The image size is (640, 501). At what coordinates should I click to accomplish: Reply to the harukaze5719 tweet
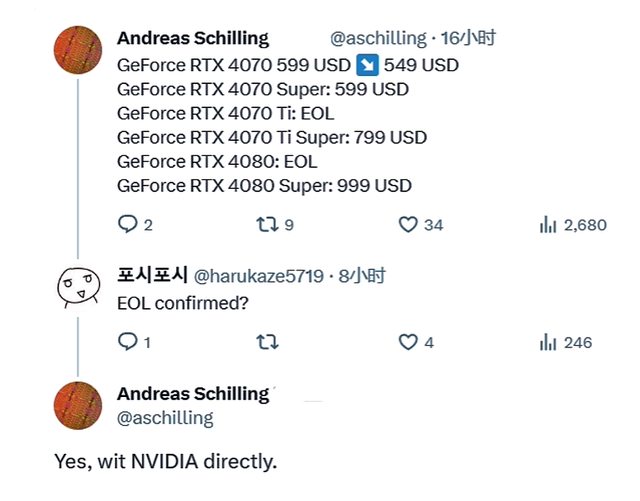[x=127, y=342]
